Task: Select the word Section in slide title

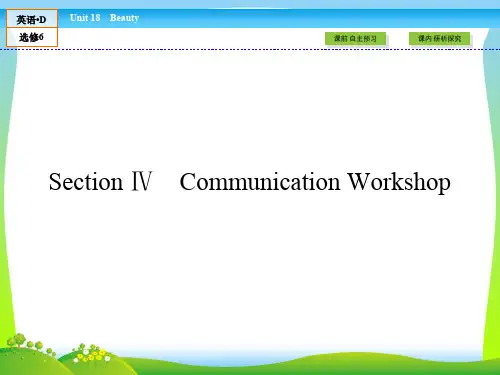Action: coord(86,182)
